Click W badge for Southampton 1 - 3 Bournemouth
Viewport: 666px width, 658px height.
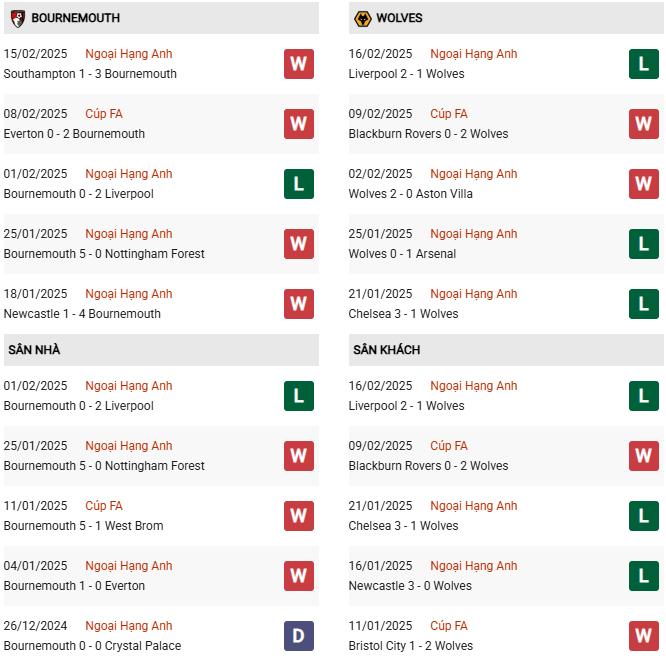(298, 64)
